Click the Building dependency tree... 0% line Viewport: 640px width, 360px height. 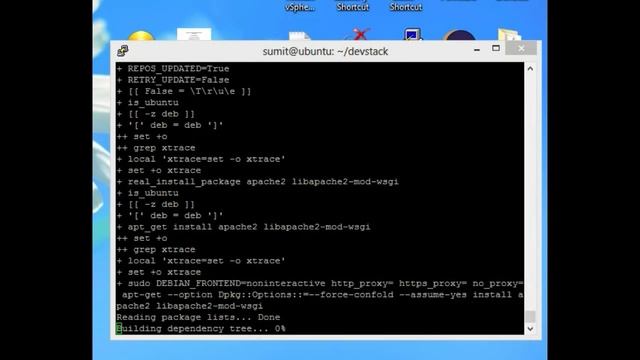(201, 329)
